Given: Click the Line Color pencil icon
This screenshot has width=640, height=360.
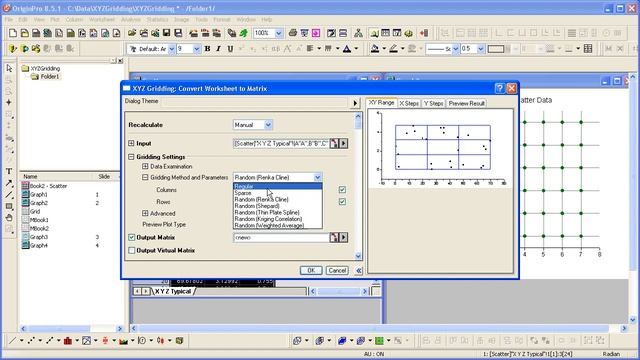Looking at the screenshot, I should [393, 49].
